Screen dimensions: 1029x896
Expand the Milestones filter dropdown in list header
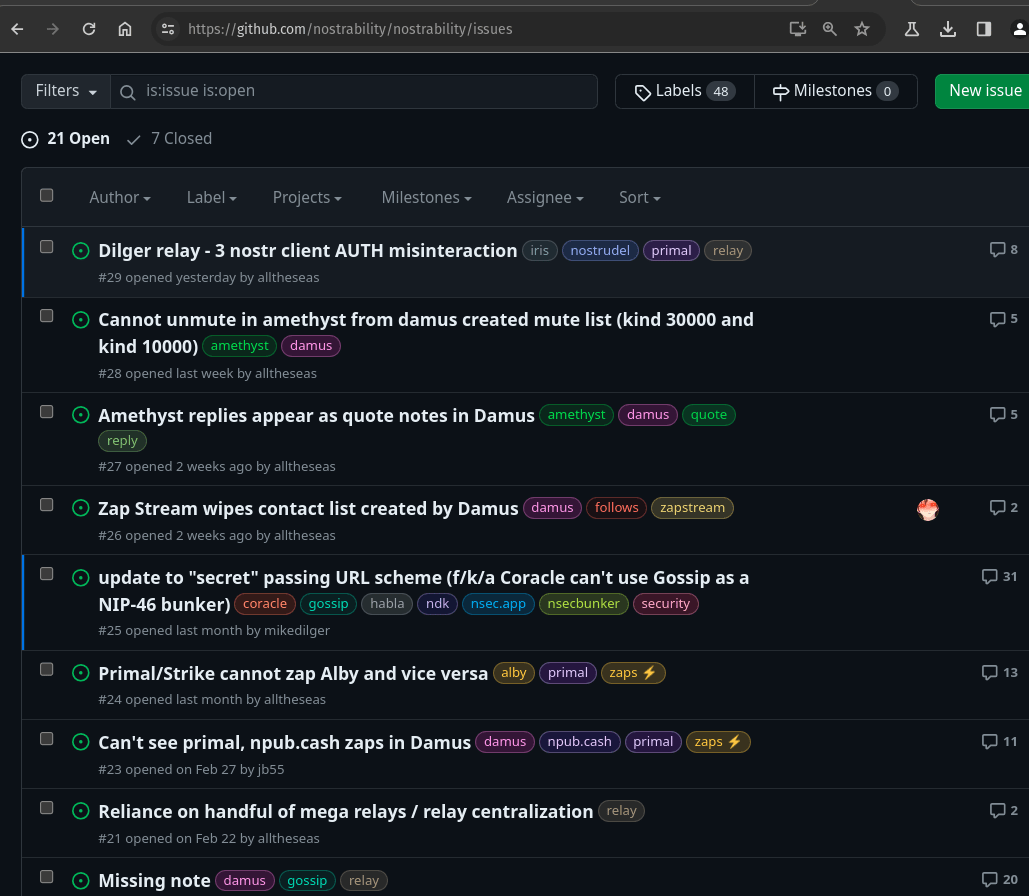tap(427, 198)
